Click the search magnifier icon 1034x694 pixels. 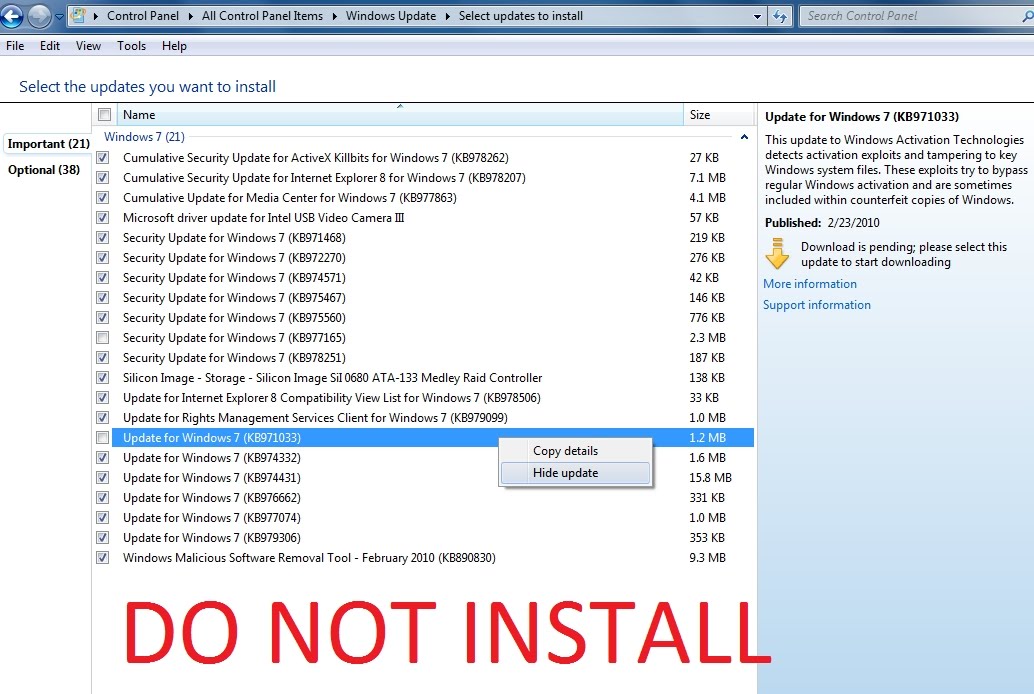[1027, 16]
